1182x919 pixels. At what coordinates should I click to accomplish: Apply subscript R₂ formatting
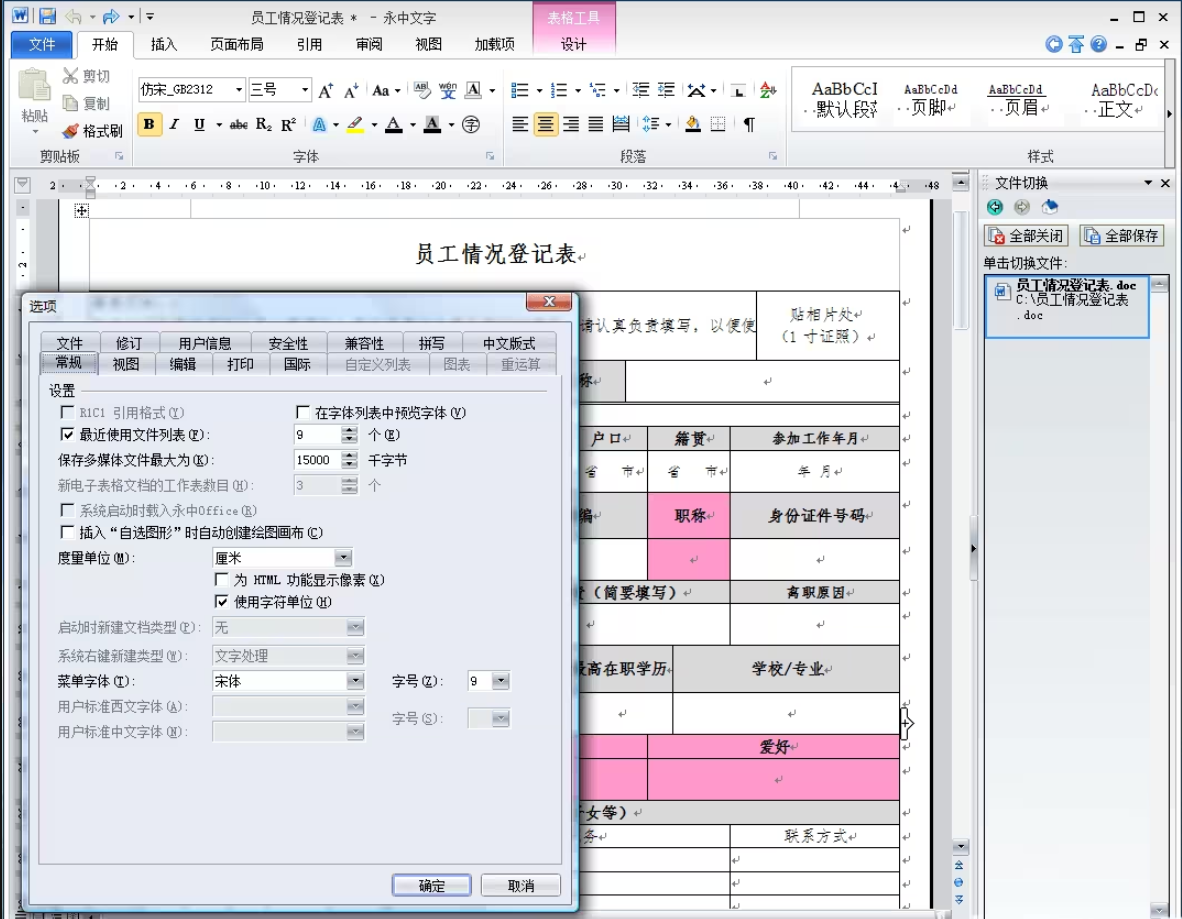coord(263,124)
